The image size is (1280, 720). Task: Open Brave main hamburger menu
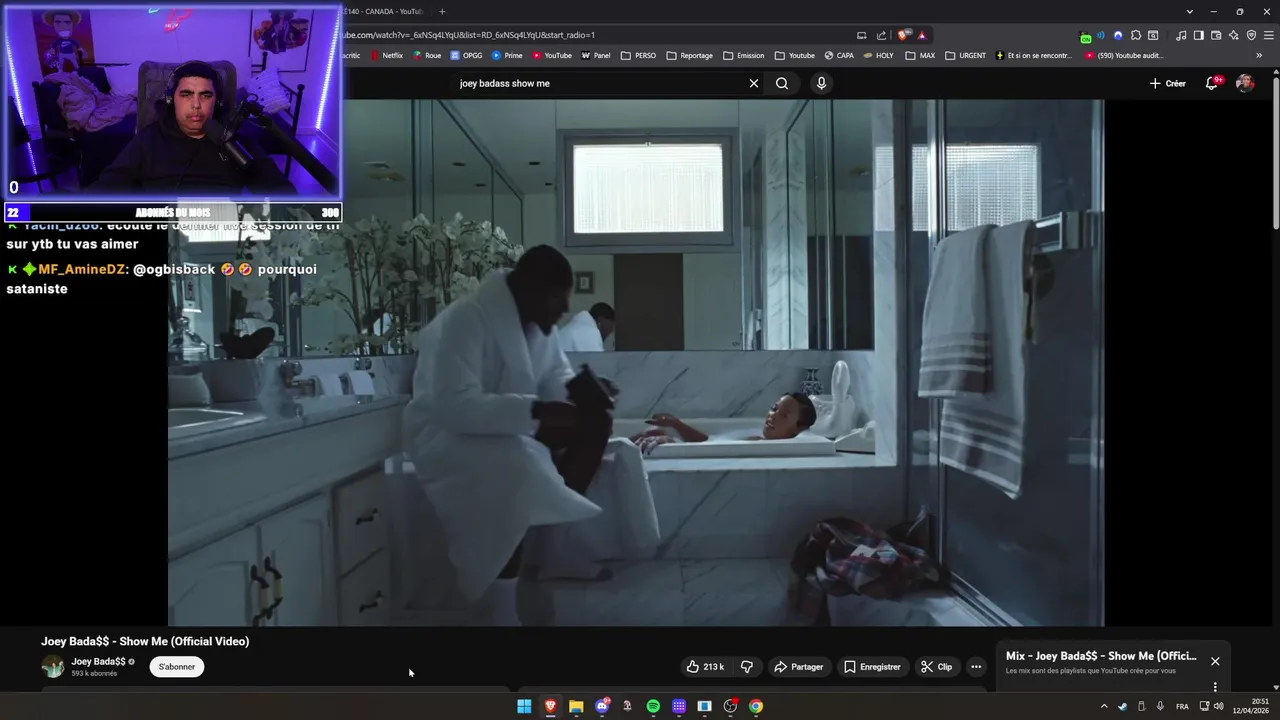point(1268,35)
